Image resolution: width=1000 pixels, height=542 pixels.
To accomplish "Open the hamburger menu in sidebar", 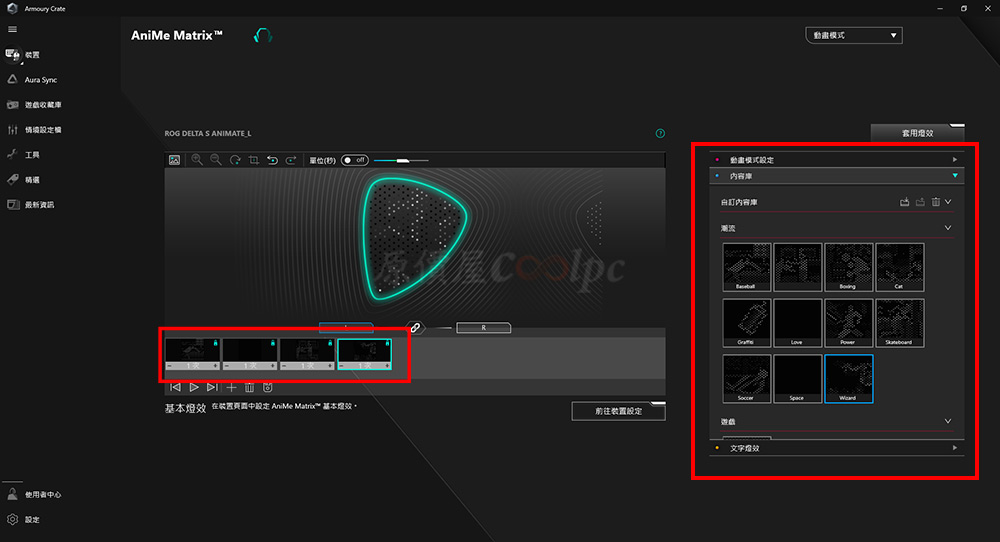I will (12, 29).
